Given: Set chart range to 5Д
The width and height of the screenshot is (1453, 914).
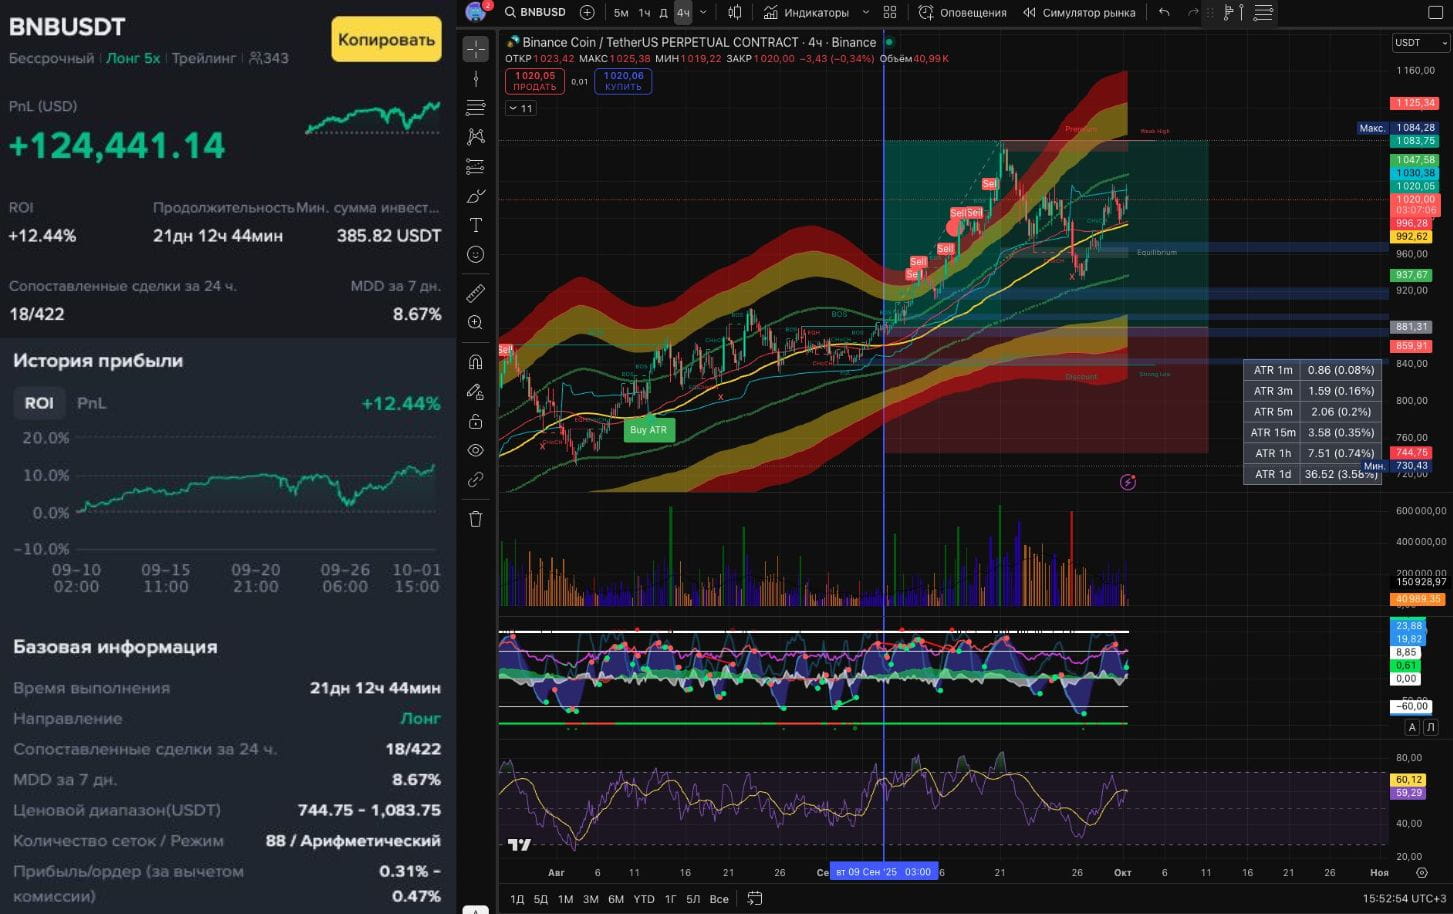Looking at the screenshot, I should tap(541, 899).
